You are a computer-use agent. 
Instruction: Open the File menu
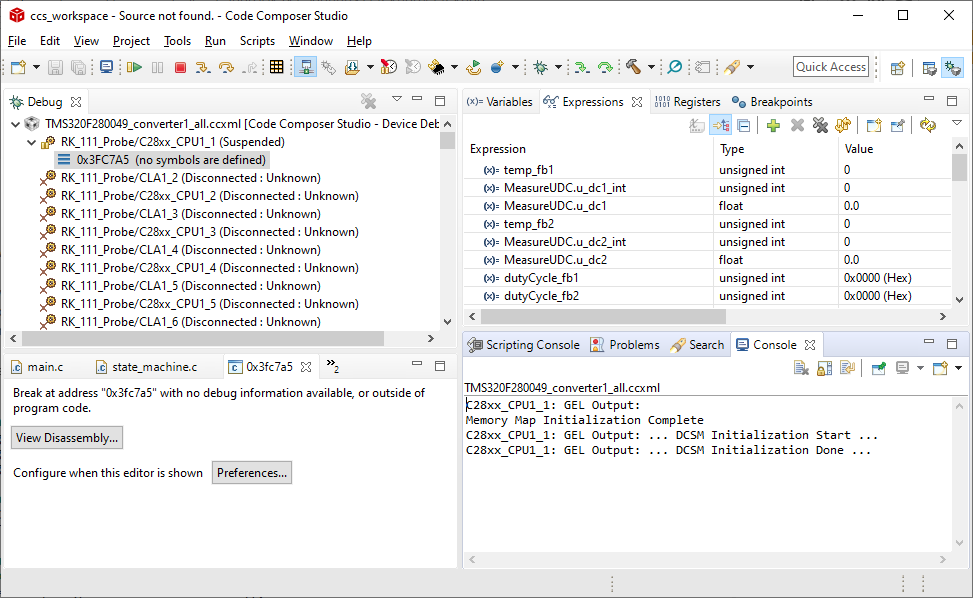[17, 41]
